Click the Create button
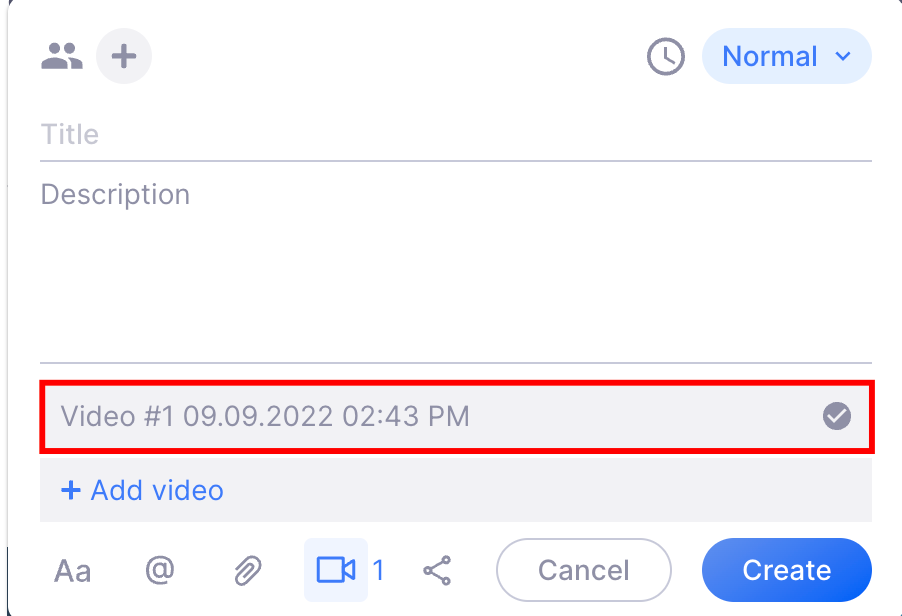 [x=786, y=570]
